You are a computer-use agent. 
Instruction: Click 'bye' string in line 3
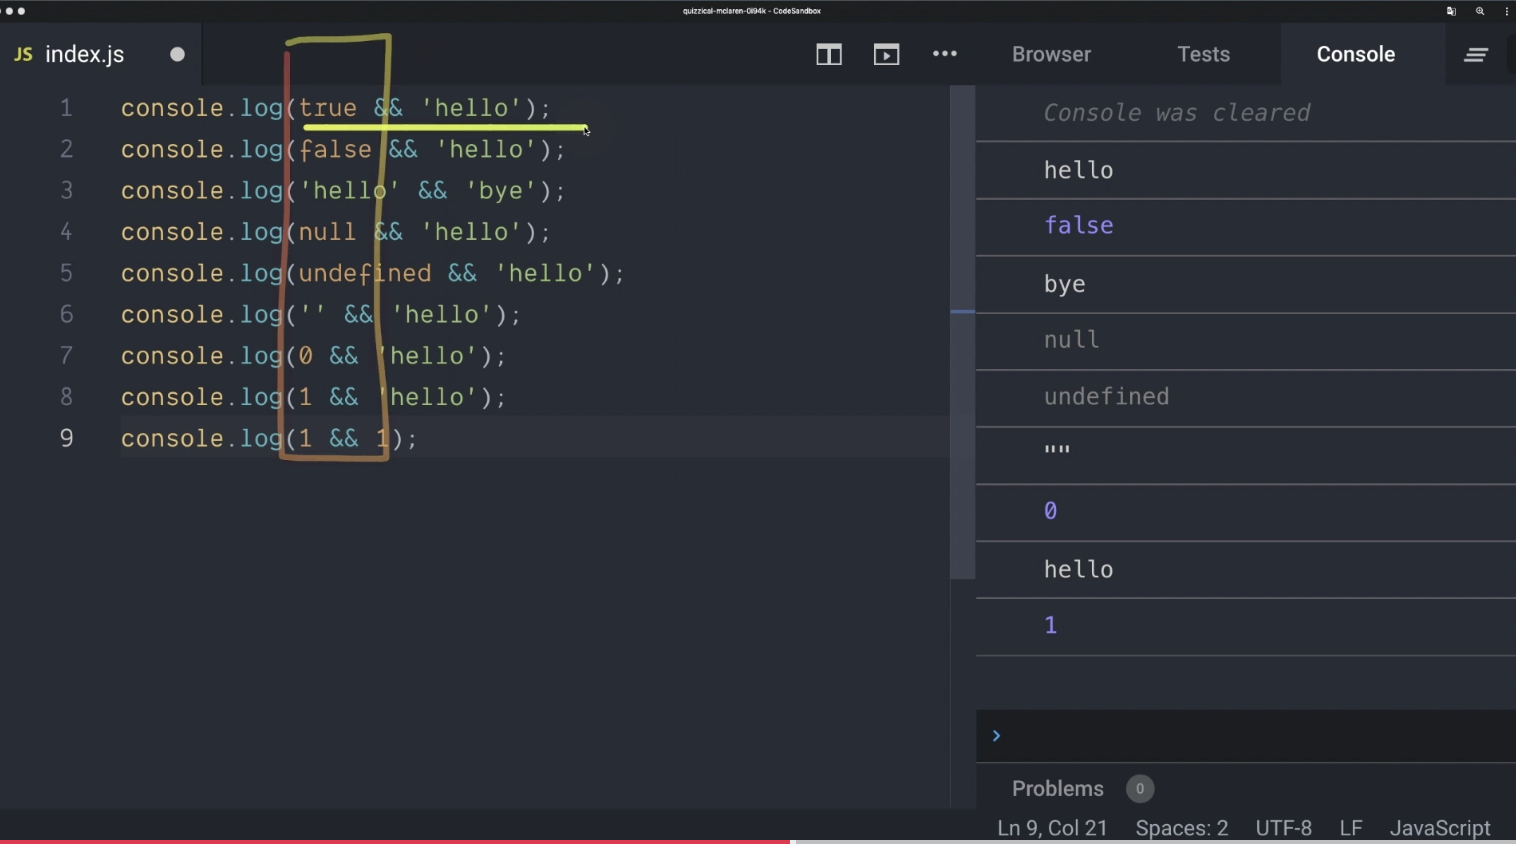tap(501, 190)
